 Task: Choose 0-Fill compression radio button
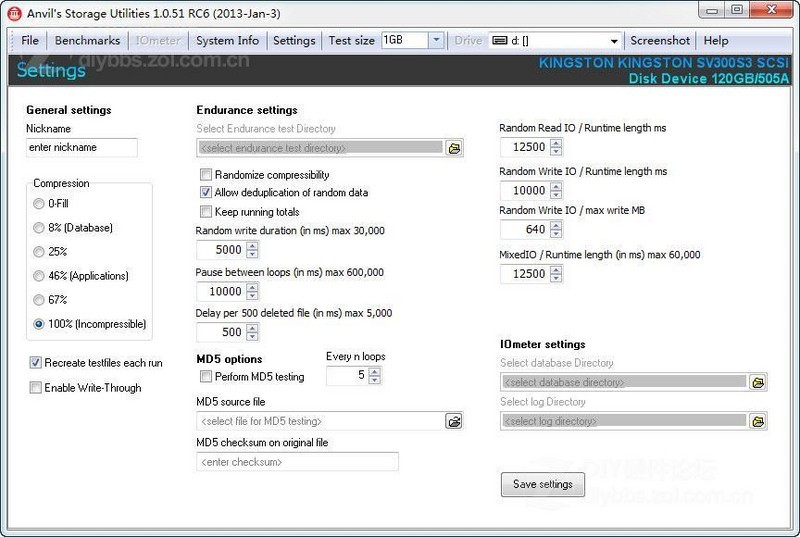click(x=40, y=204)
